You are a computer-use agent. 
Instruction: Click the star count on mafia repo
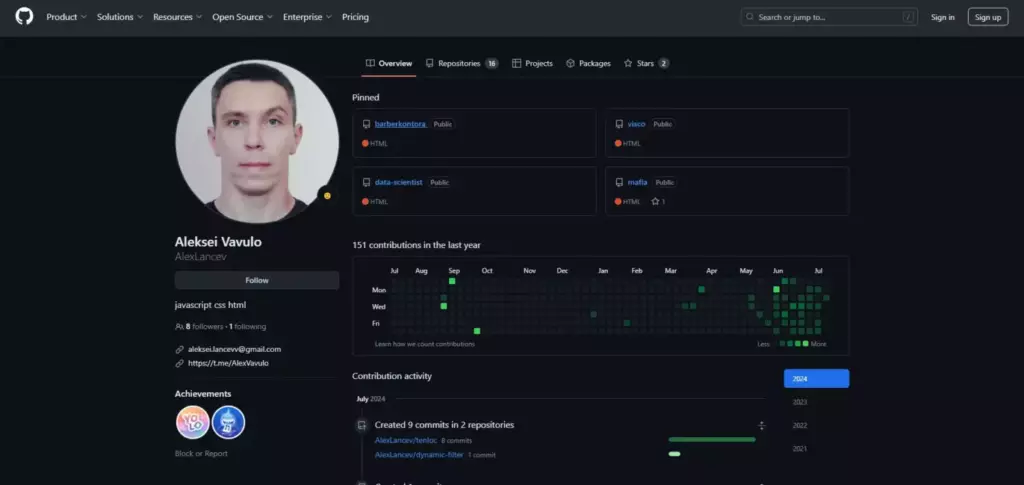point(658,202)
